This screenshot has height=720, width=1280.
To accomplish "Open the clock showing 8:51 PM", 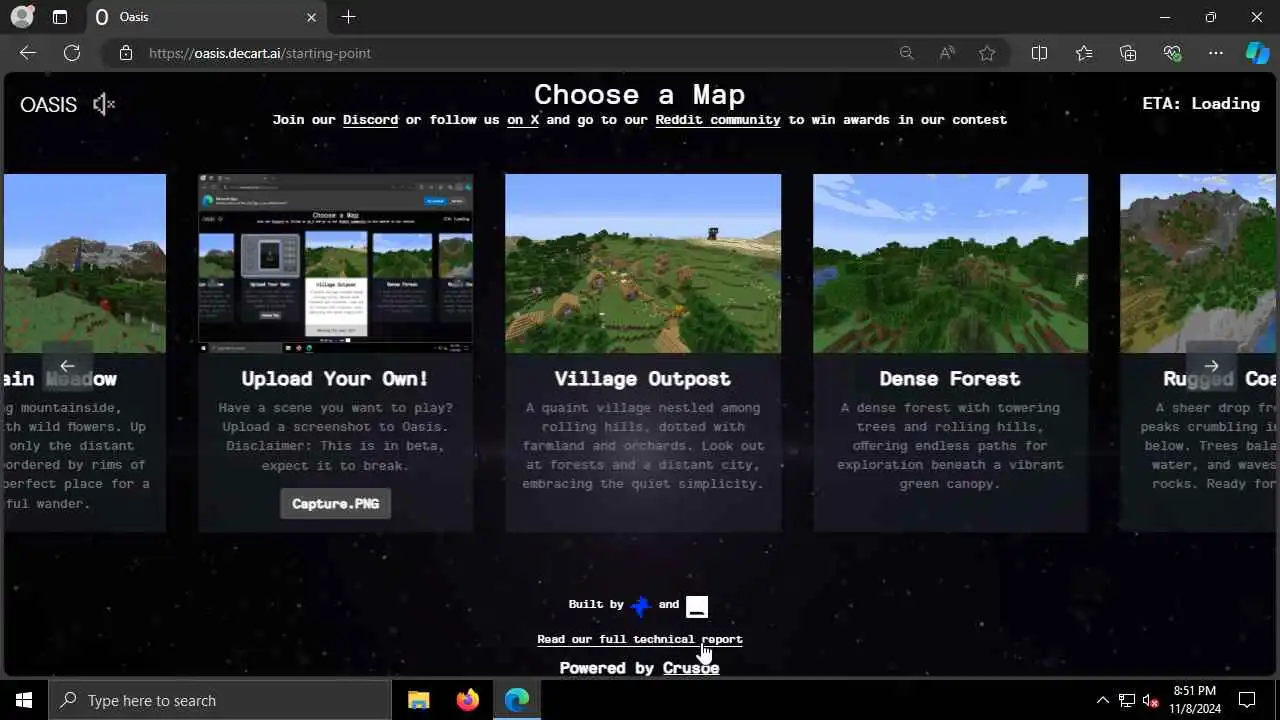I will tap(1194, 700).
